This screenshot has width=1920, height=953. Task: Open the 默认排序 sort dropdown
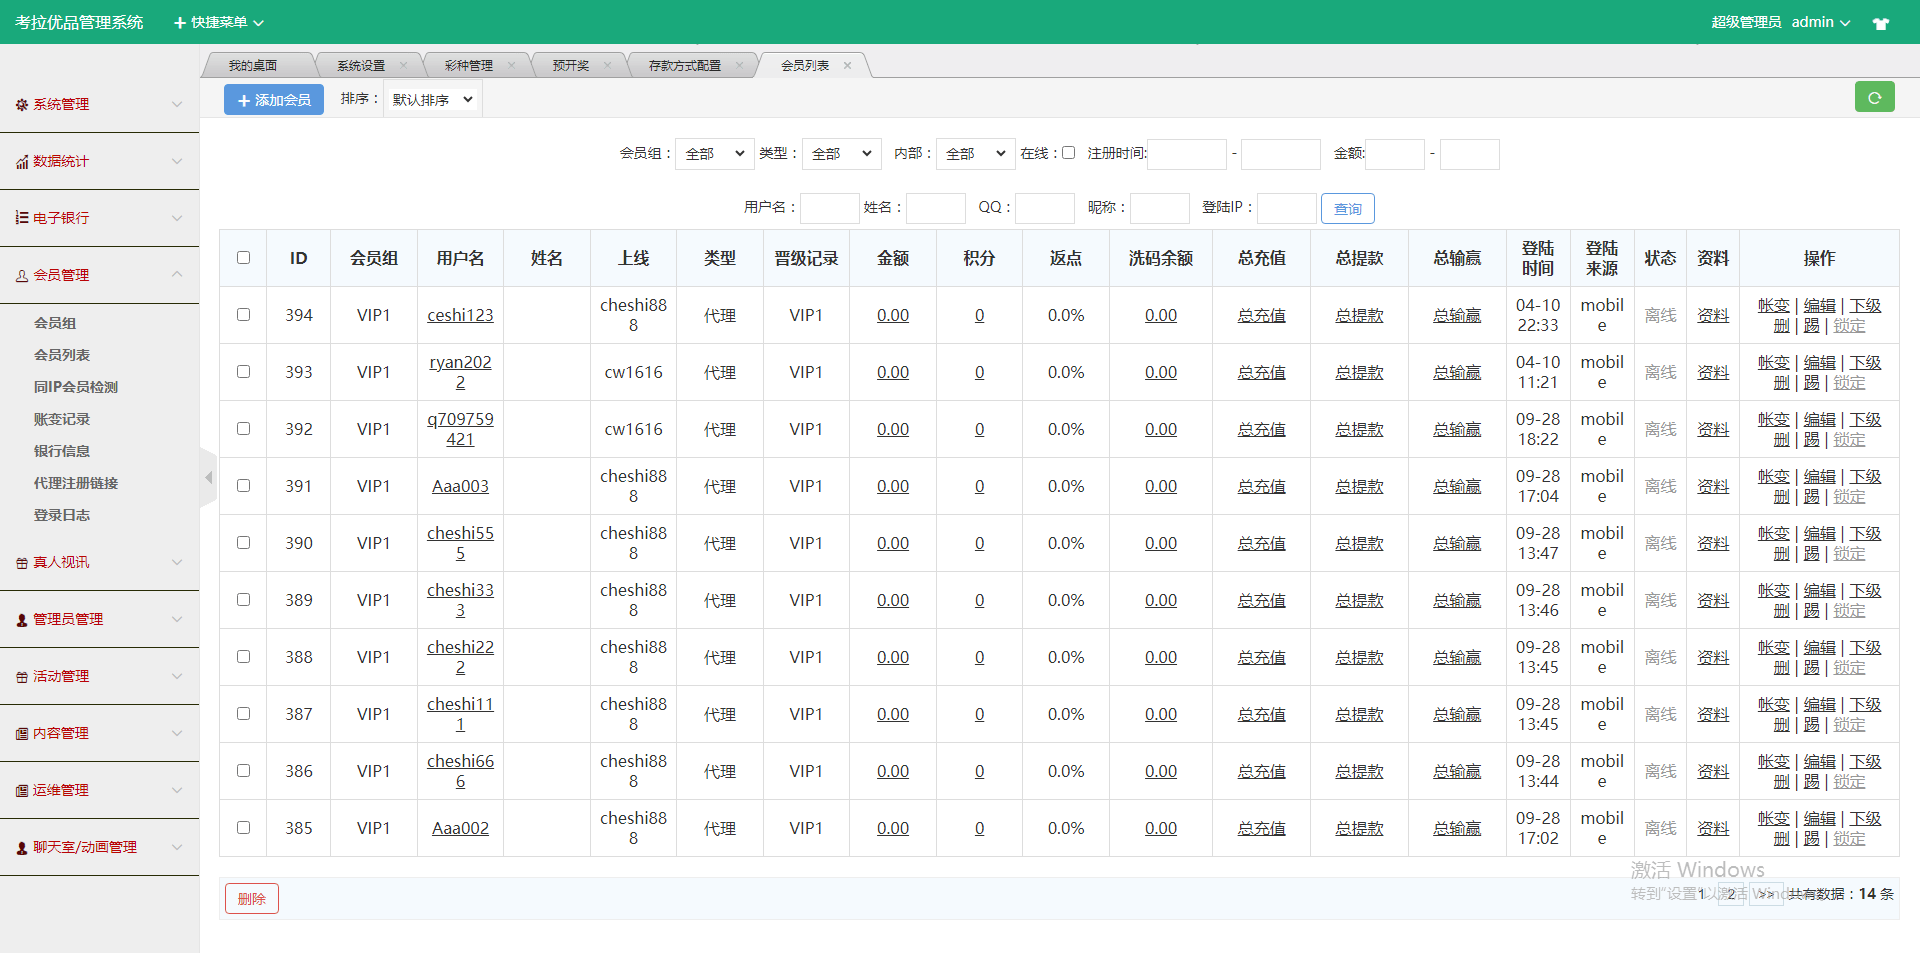[x=432, y=100]
